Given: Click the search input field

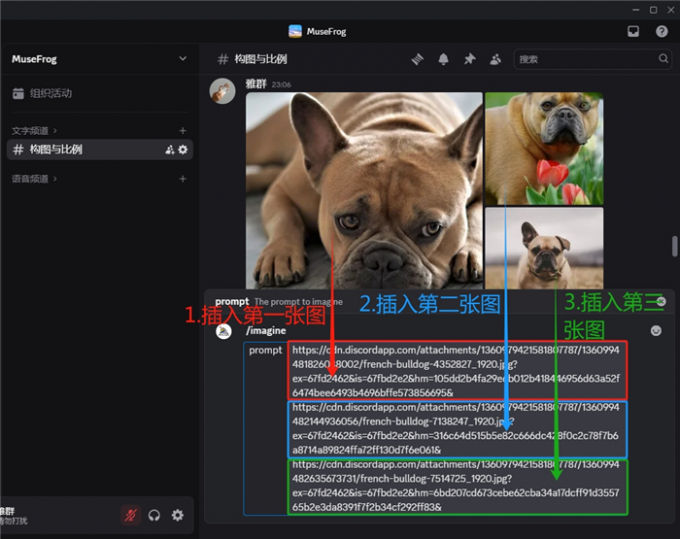Looking at the screenshot, I should point(592,59).
